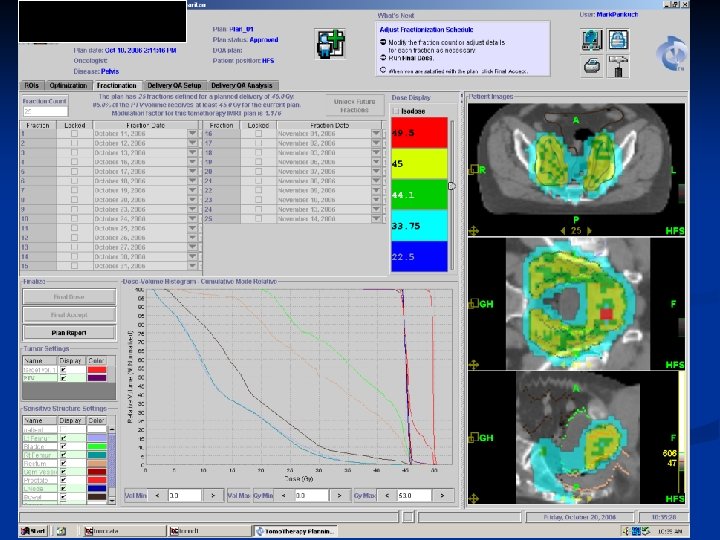Image resolution: width=720 pixels, height=540 pixels.
Task: Toggle Display checkbox for Prostate structure
Action: (x=63, y=480)
